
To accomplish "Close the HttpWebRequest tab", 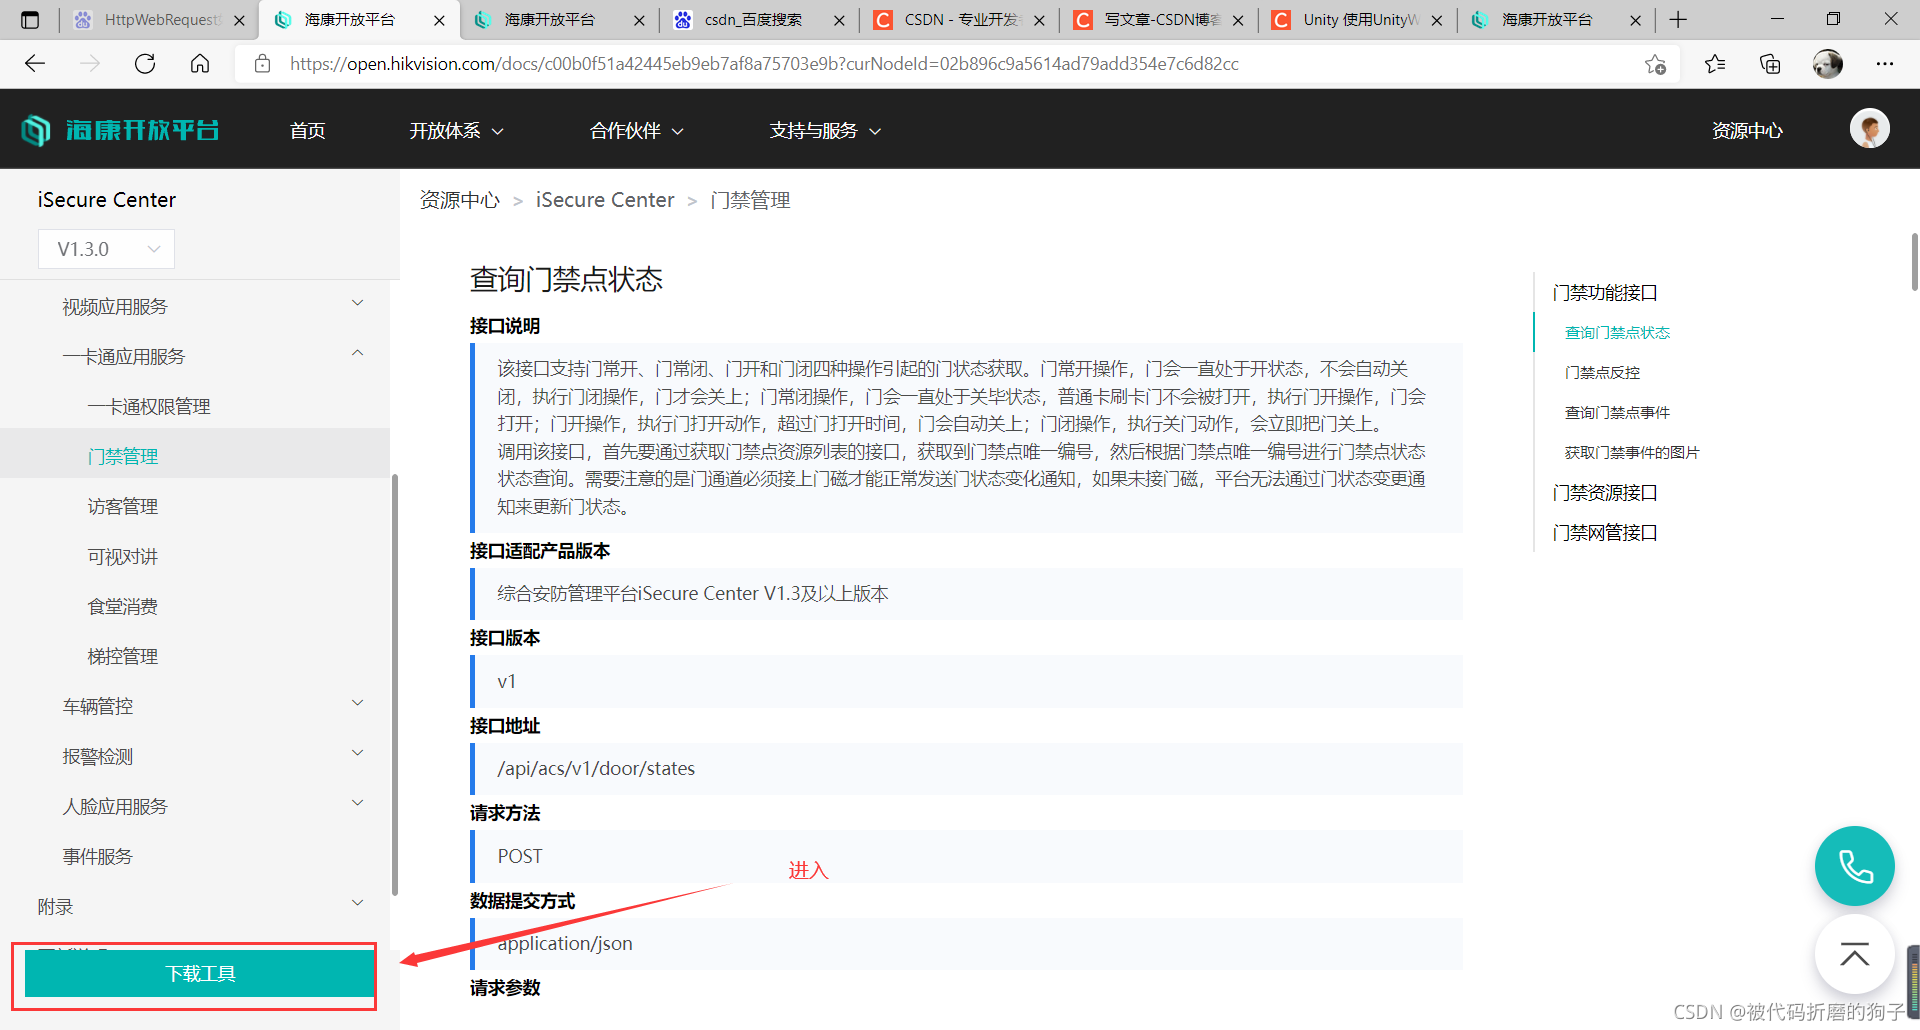I will point(239,20).
